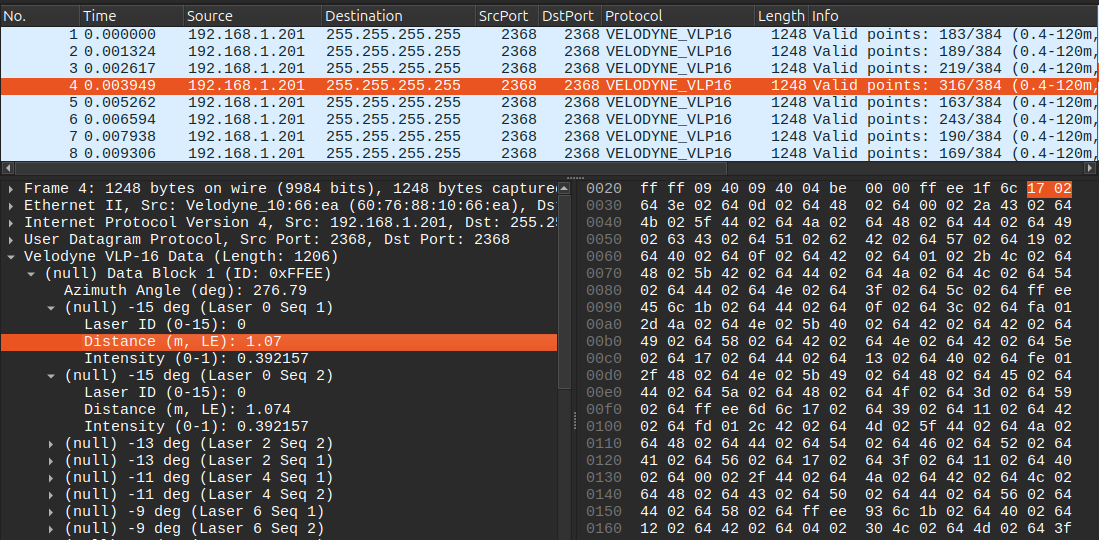Expand -11 deg (Laser 4 Seq 1) node
The height and width of the screenshot is (540, 1099).
pos(51,478)
